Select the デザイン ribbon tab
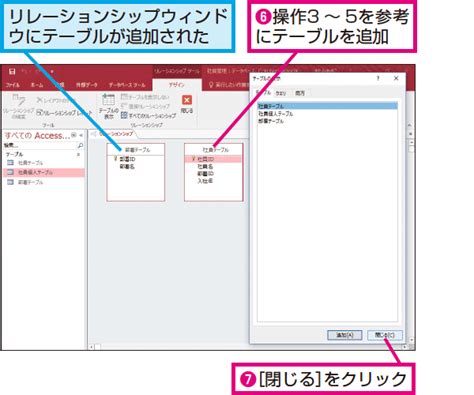474x395 pixels. click(177, 85)
